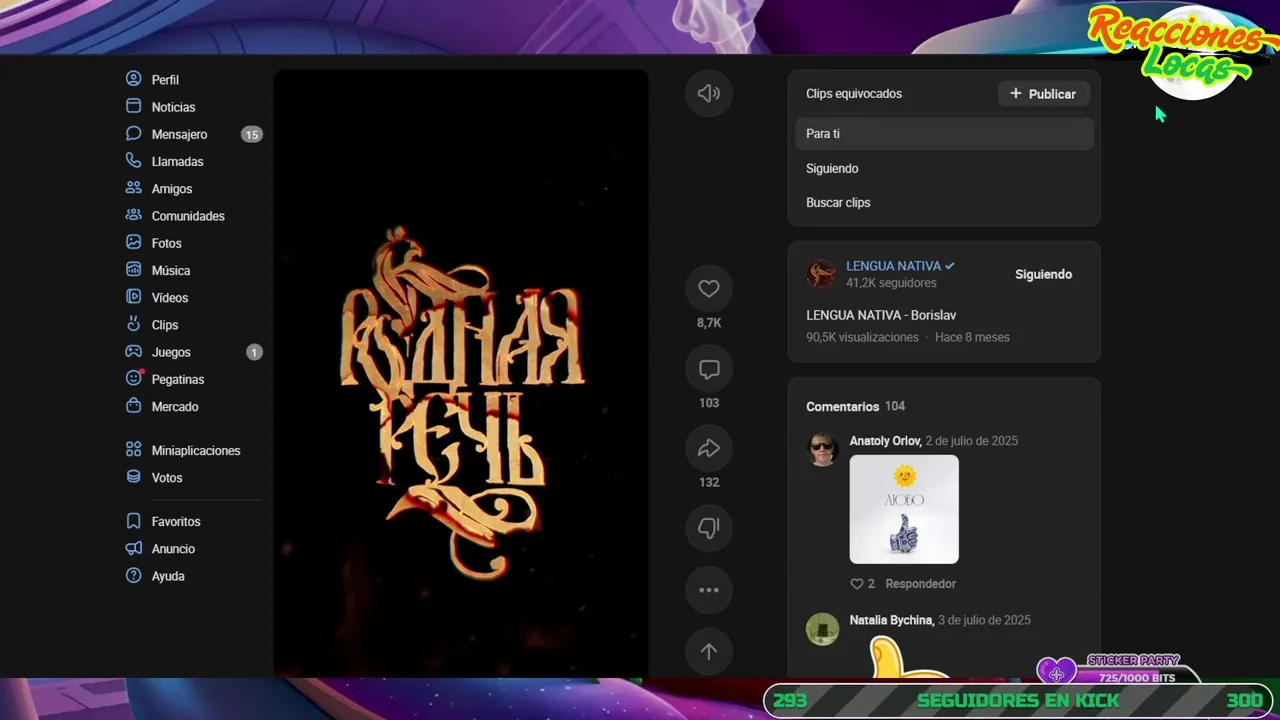Click the Comunidades label in sidebar

click(x=188, y=216)
